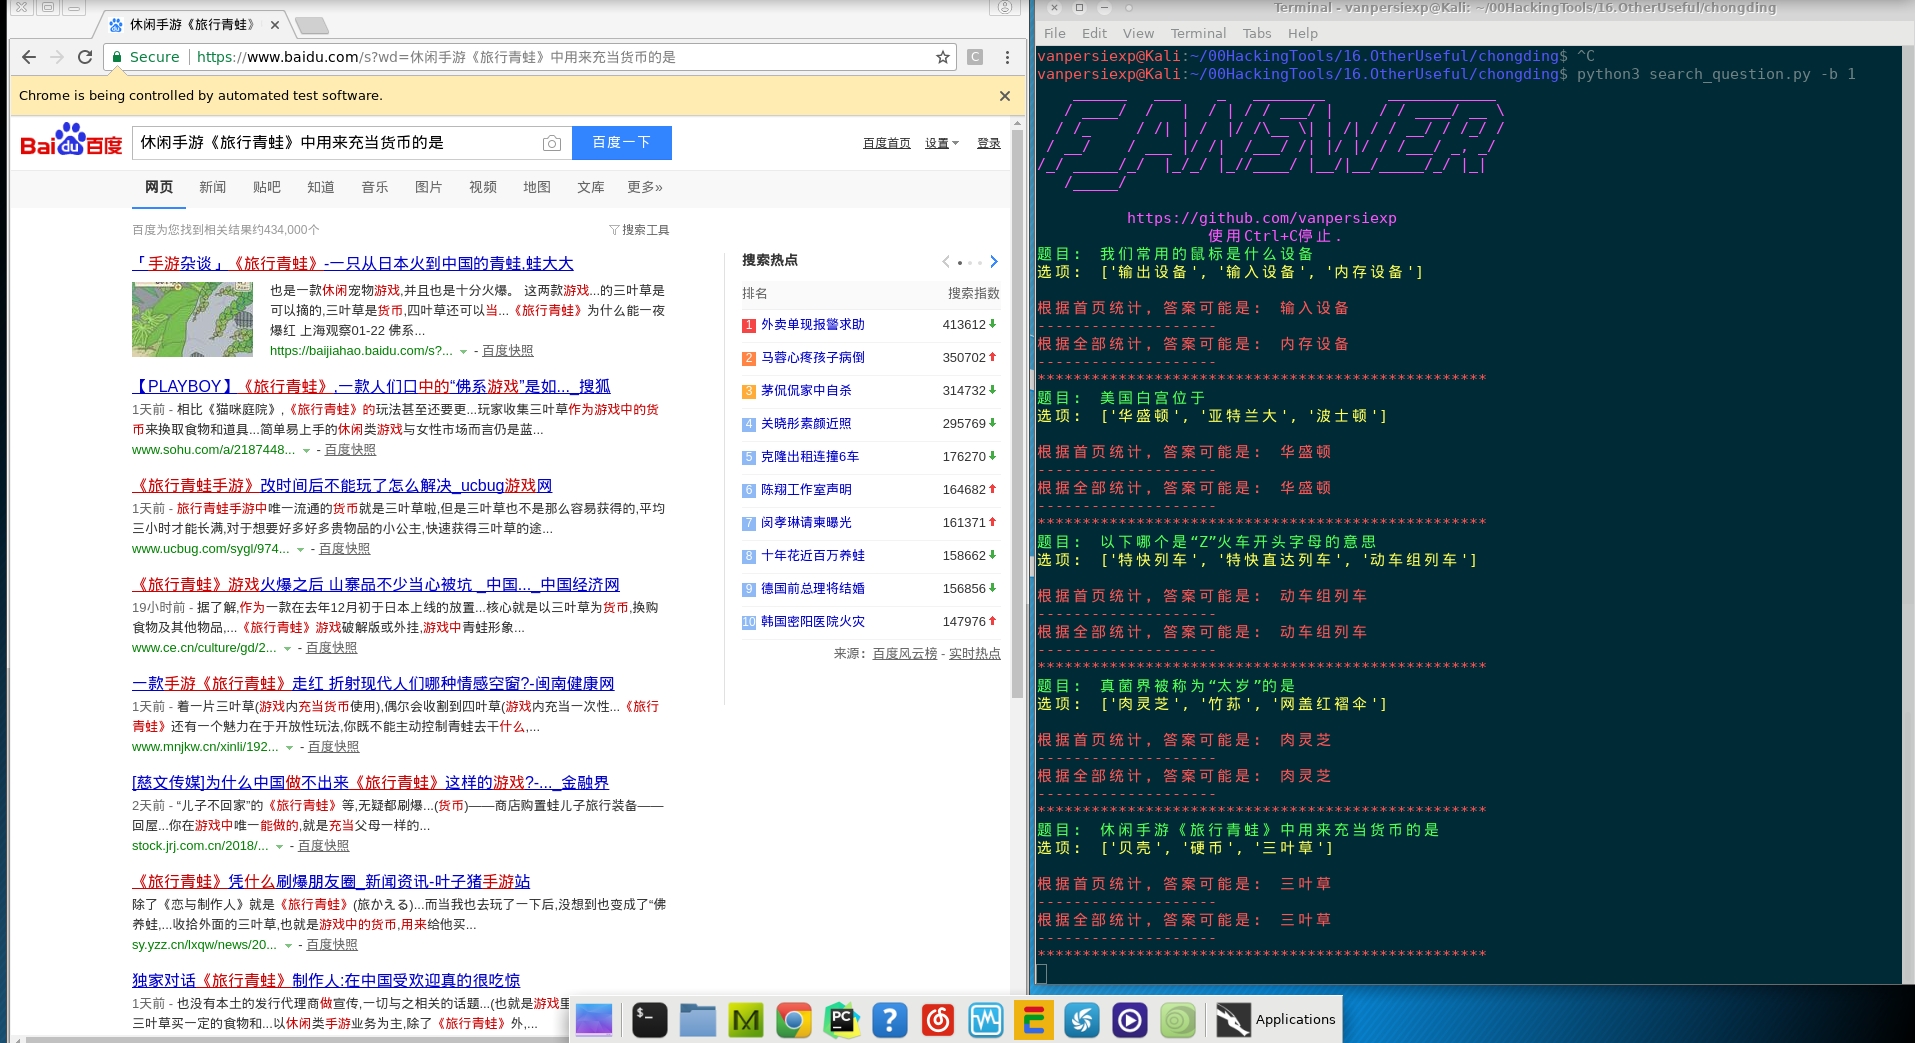Close the 休闲手游 Chrome tab
This screenshot has width=1915, height=1043.
(275, 25)
